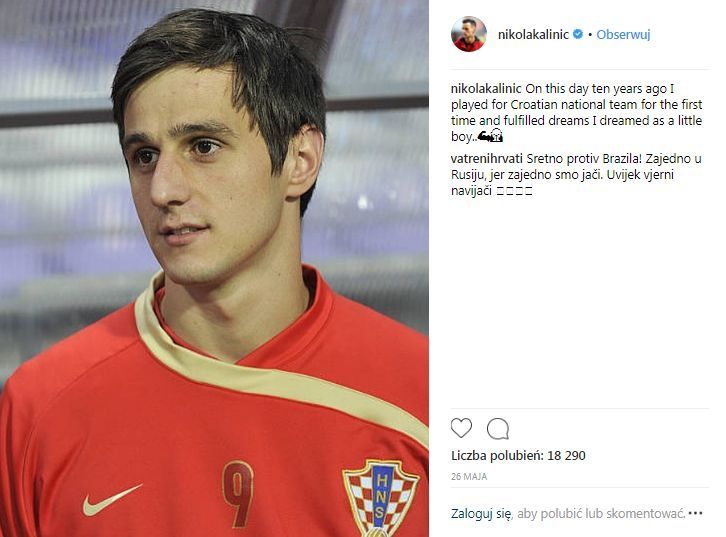Click the number 9 on the jersey

238,493
